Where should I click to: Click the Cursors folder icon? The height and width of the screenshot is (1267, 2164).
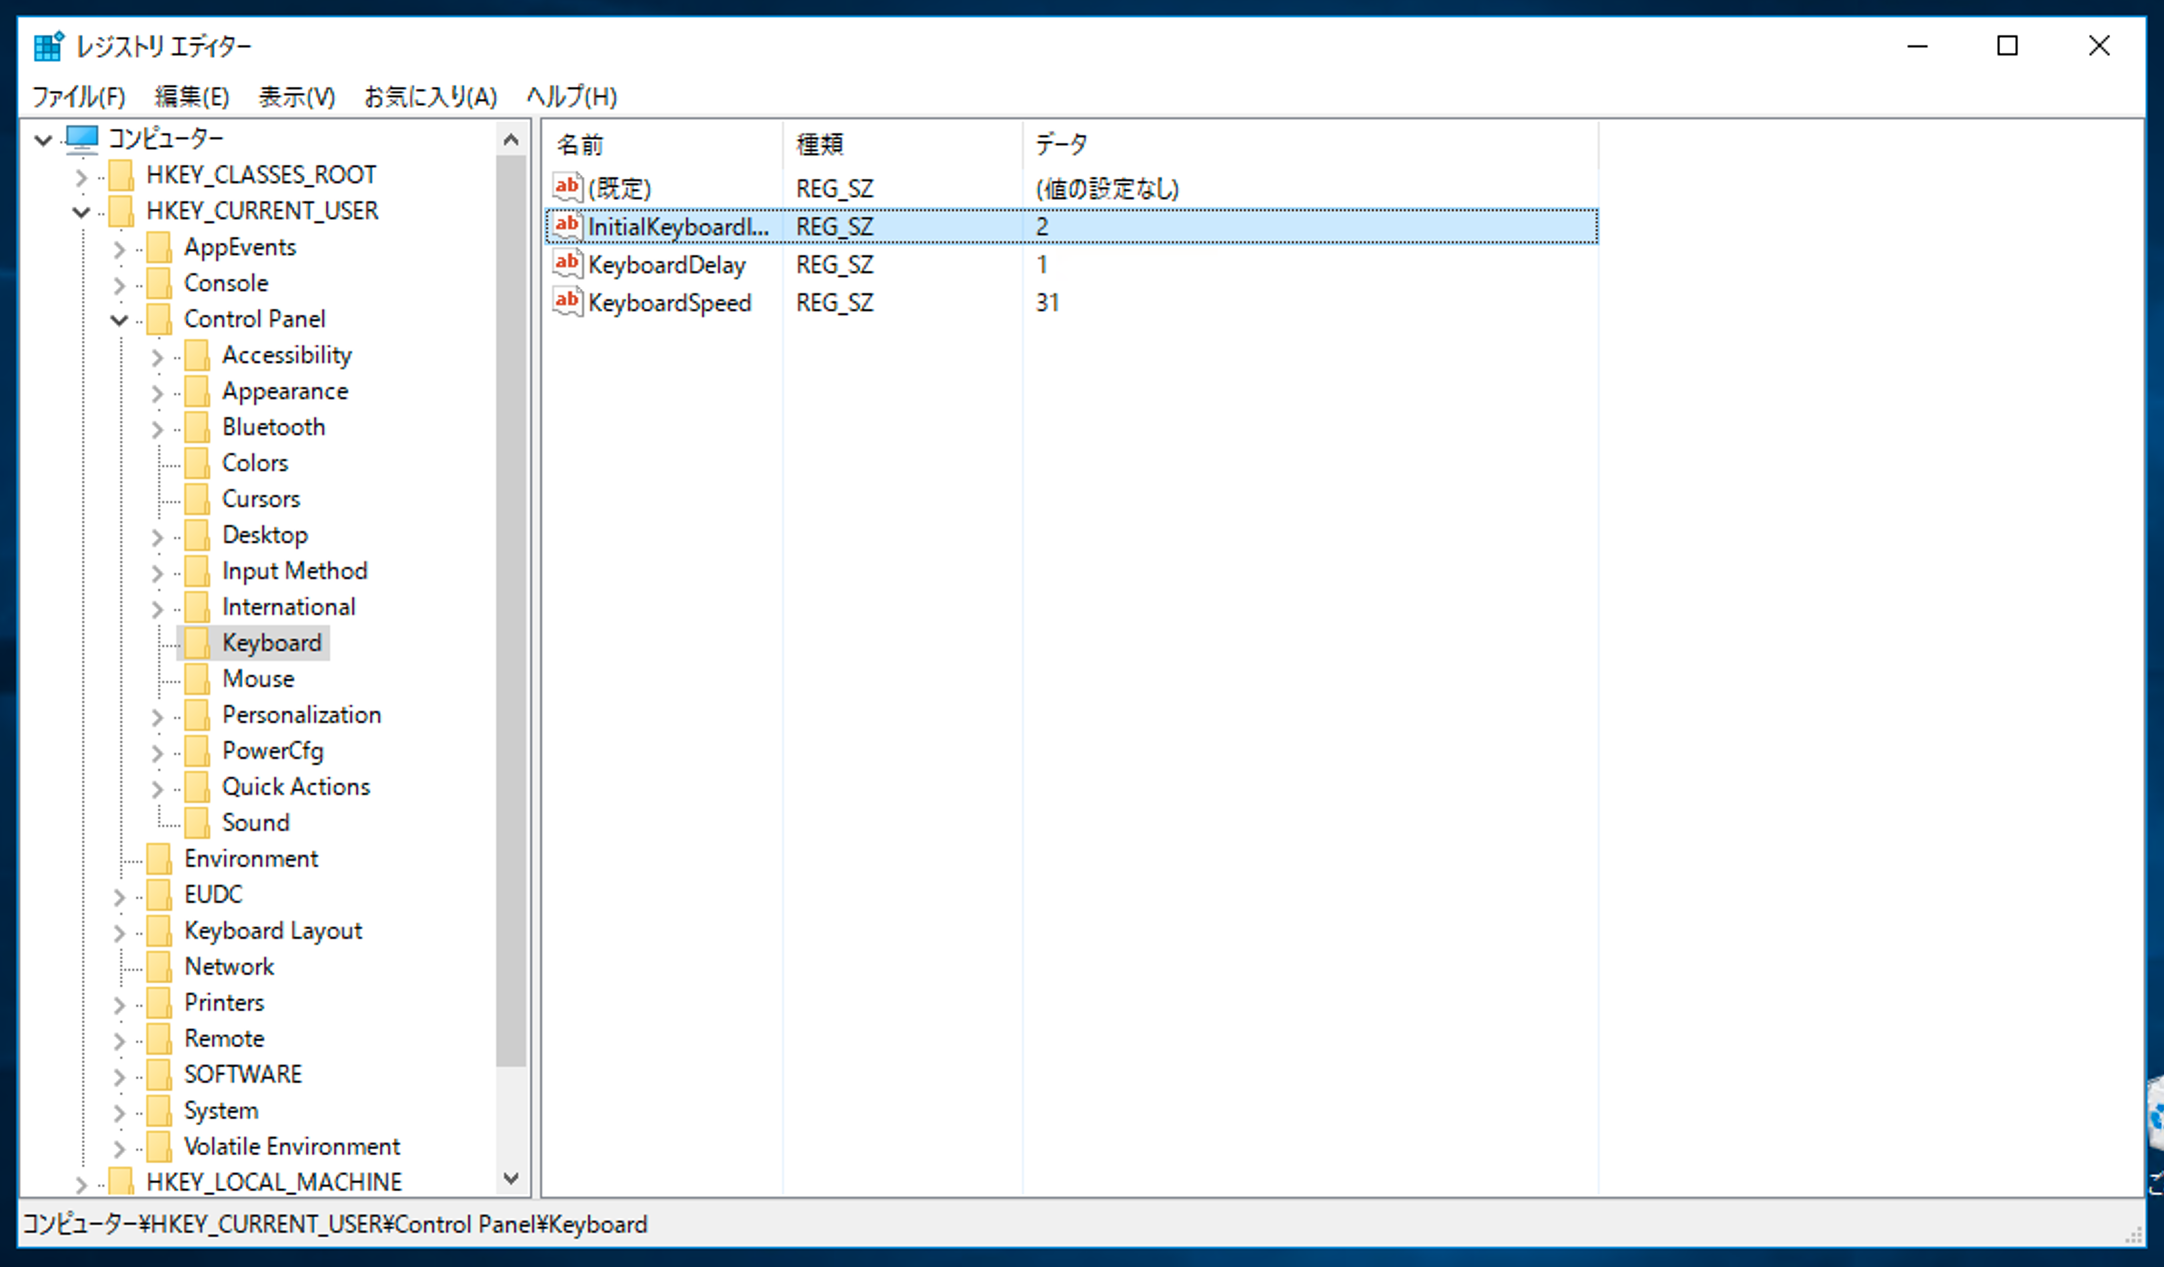point(197,499)
